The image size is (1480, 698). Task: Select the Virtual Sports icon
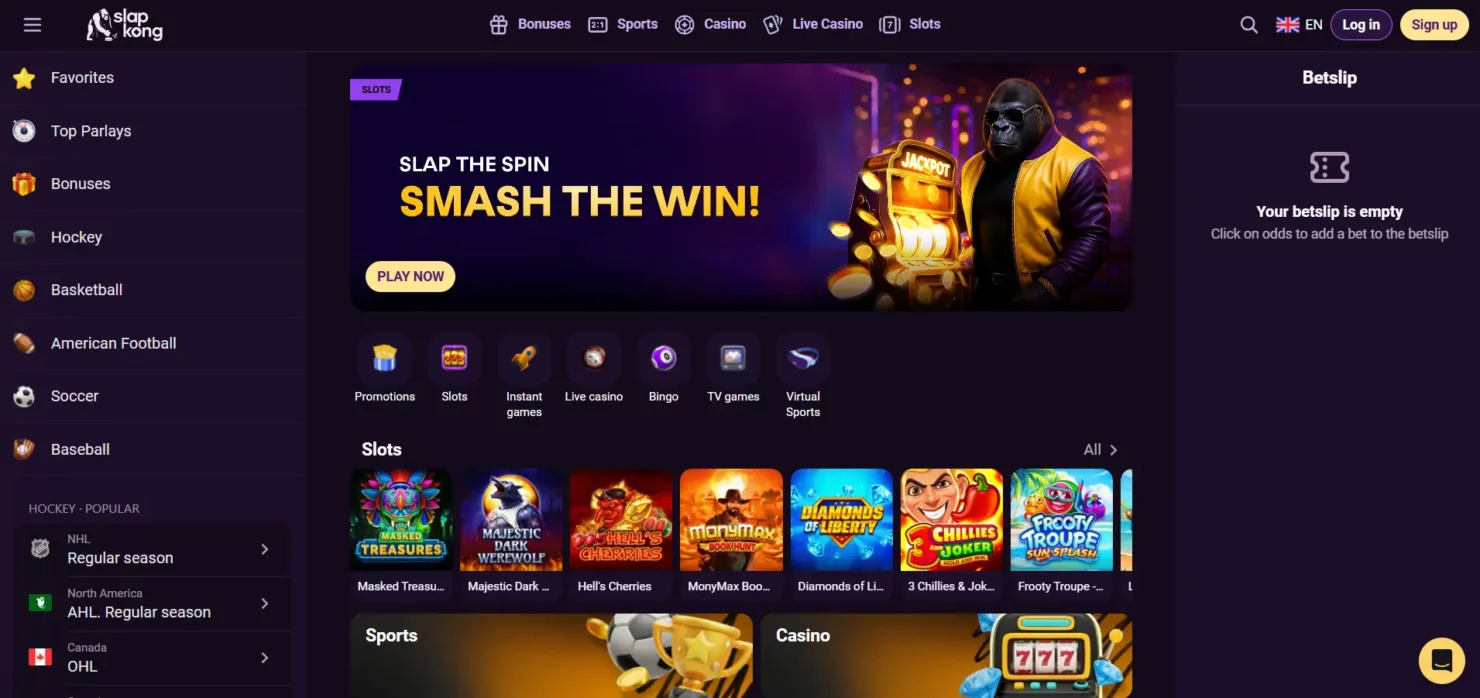(803, 358)
